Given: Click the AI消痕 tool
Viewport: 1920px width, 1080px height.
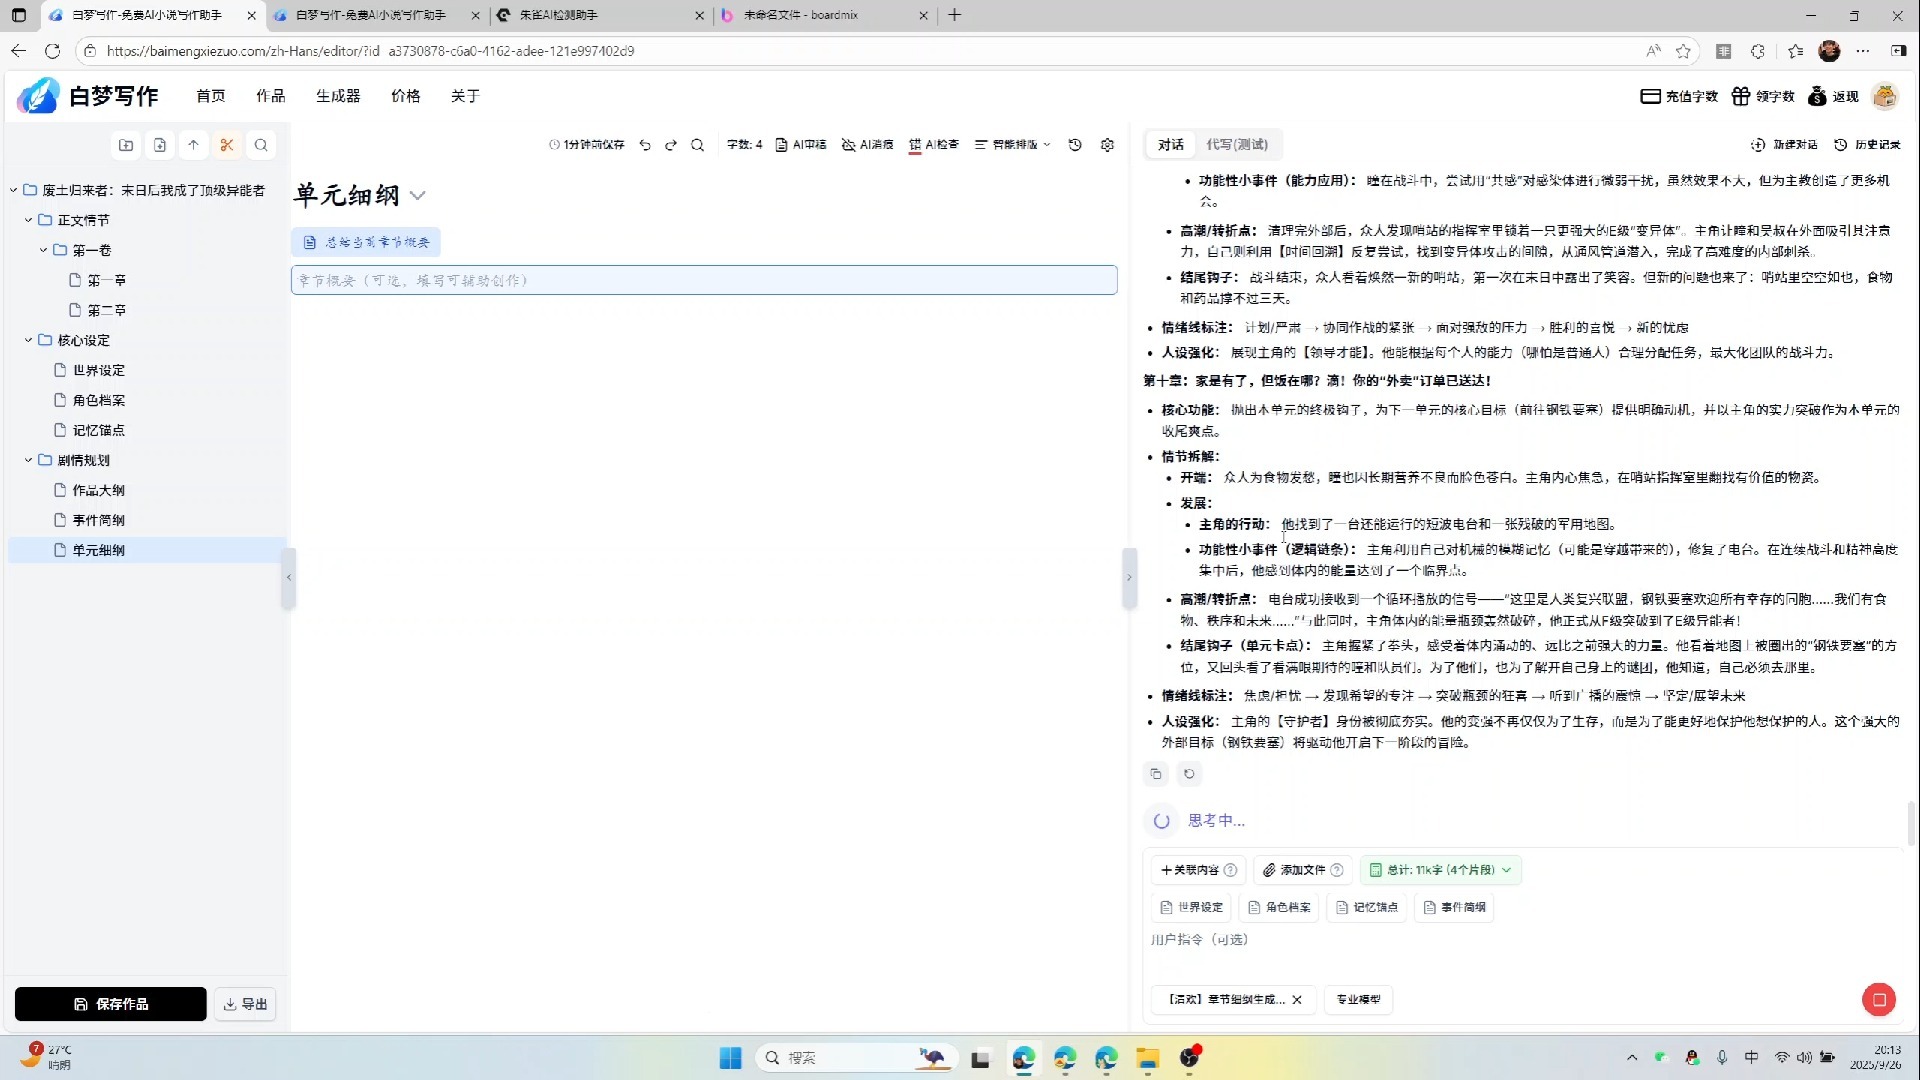Looking at the screenshot, I should (x=867, y=145).
